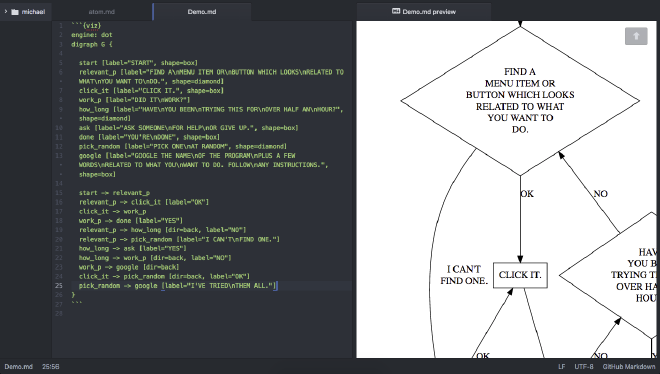Change LF line ending in status bar
Viewport: 660px width, 374px height.
pos(562,366)
